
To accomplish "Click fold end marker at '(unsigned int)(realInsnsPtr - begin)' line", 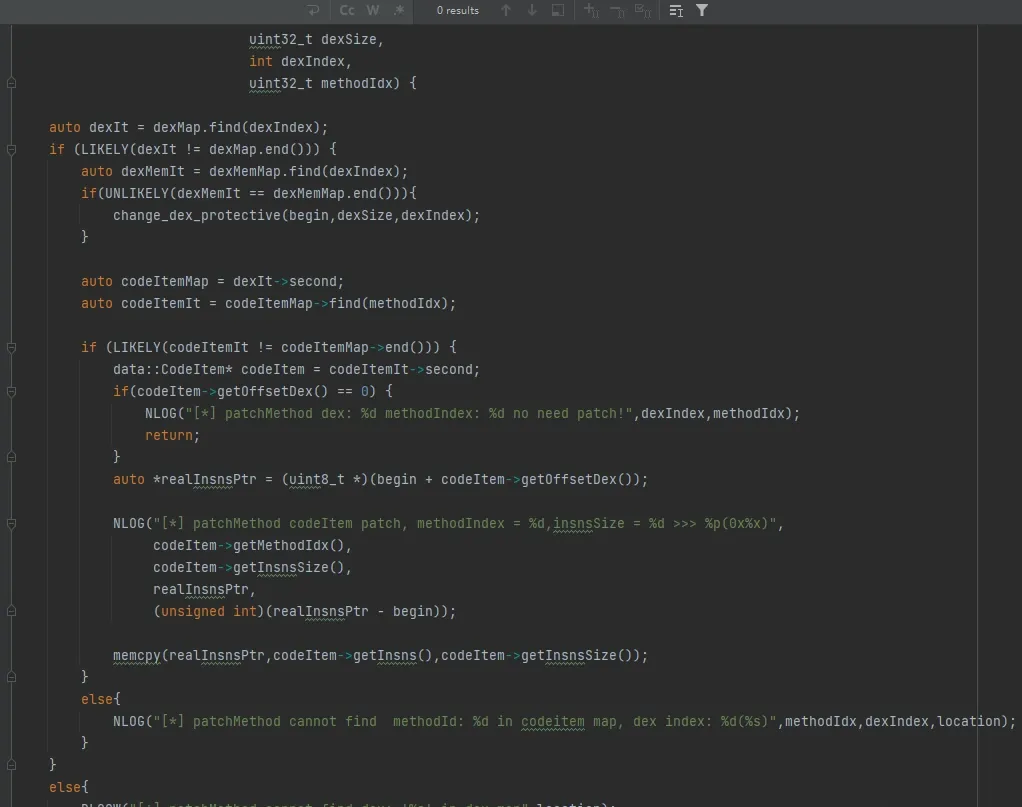I will coord(11,611).
